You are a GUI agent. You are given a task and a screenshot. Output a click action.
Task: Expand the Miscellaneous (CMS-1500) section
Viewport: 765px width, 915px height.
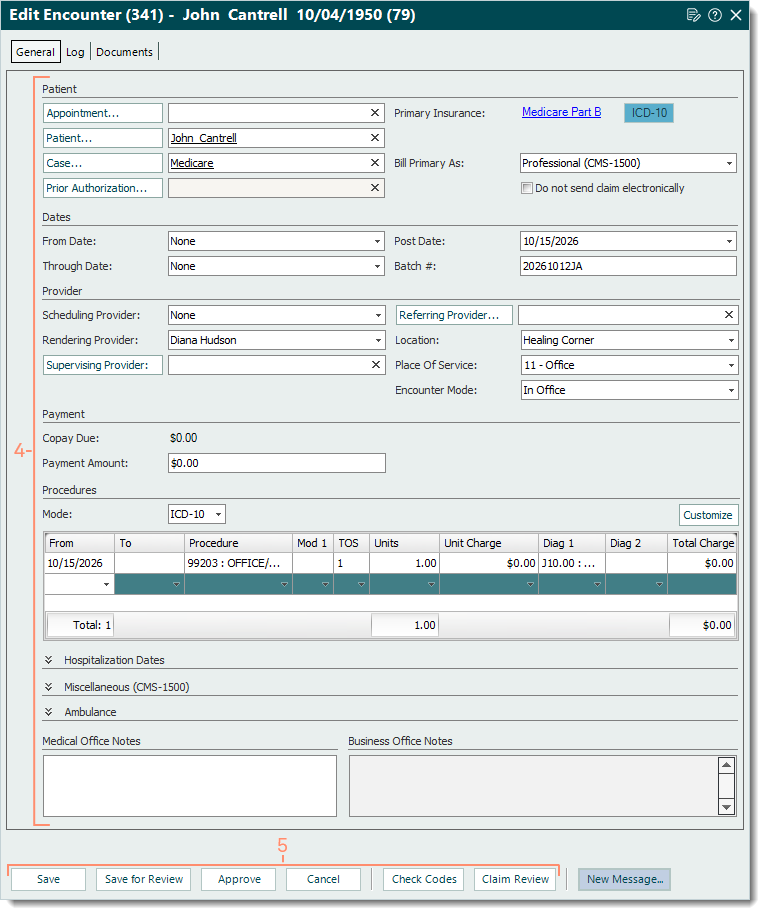(x=49, y=687)
